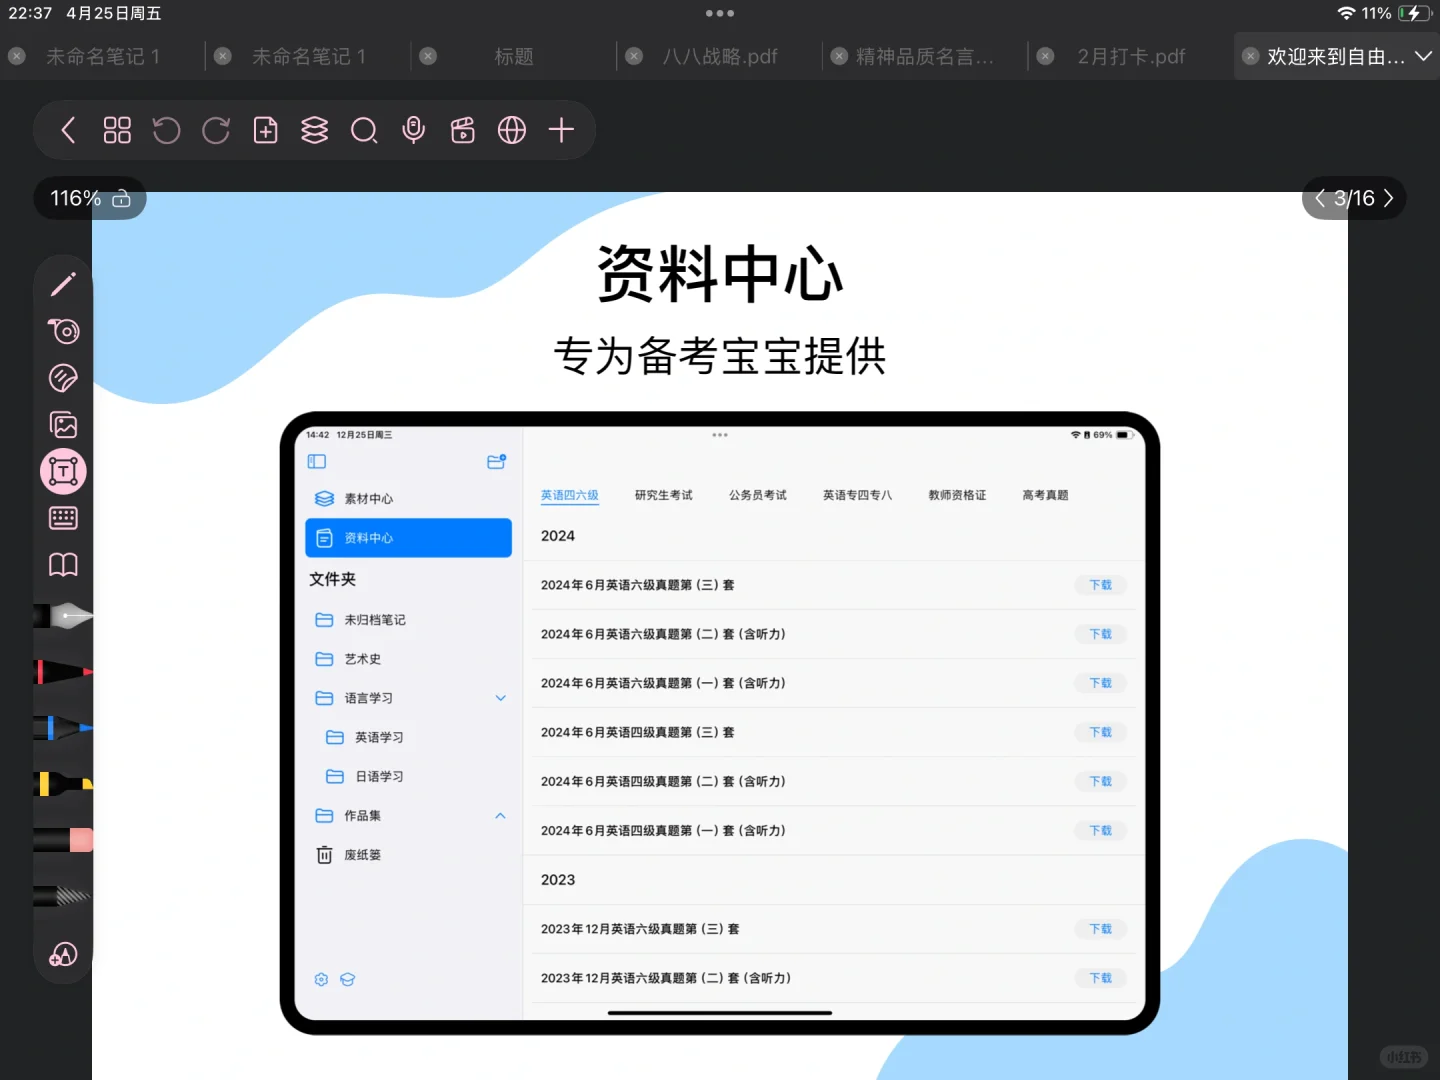Open the web browser globe tool

[511, 130]
